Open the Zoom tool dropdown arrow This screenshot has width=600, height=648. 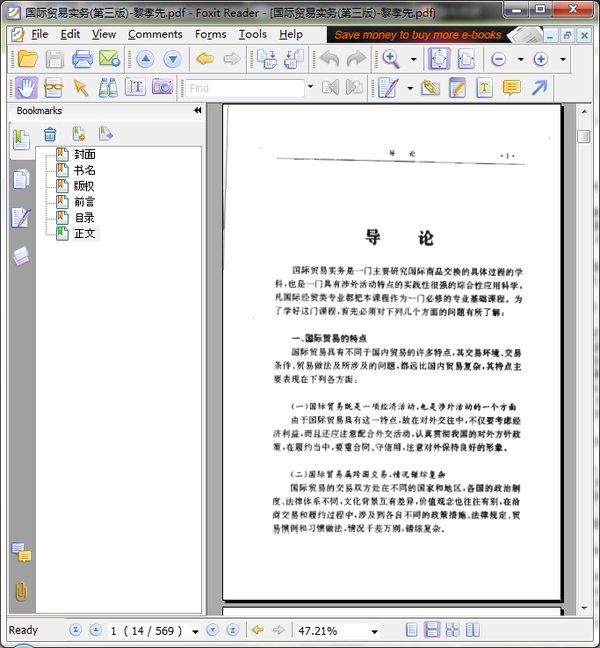(x=413, y=60)
